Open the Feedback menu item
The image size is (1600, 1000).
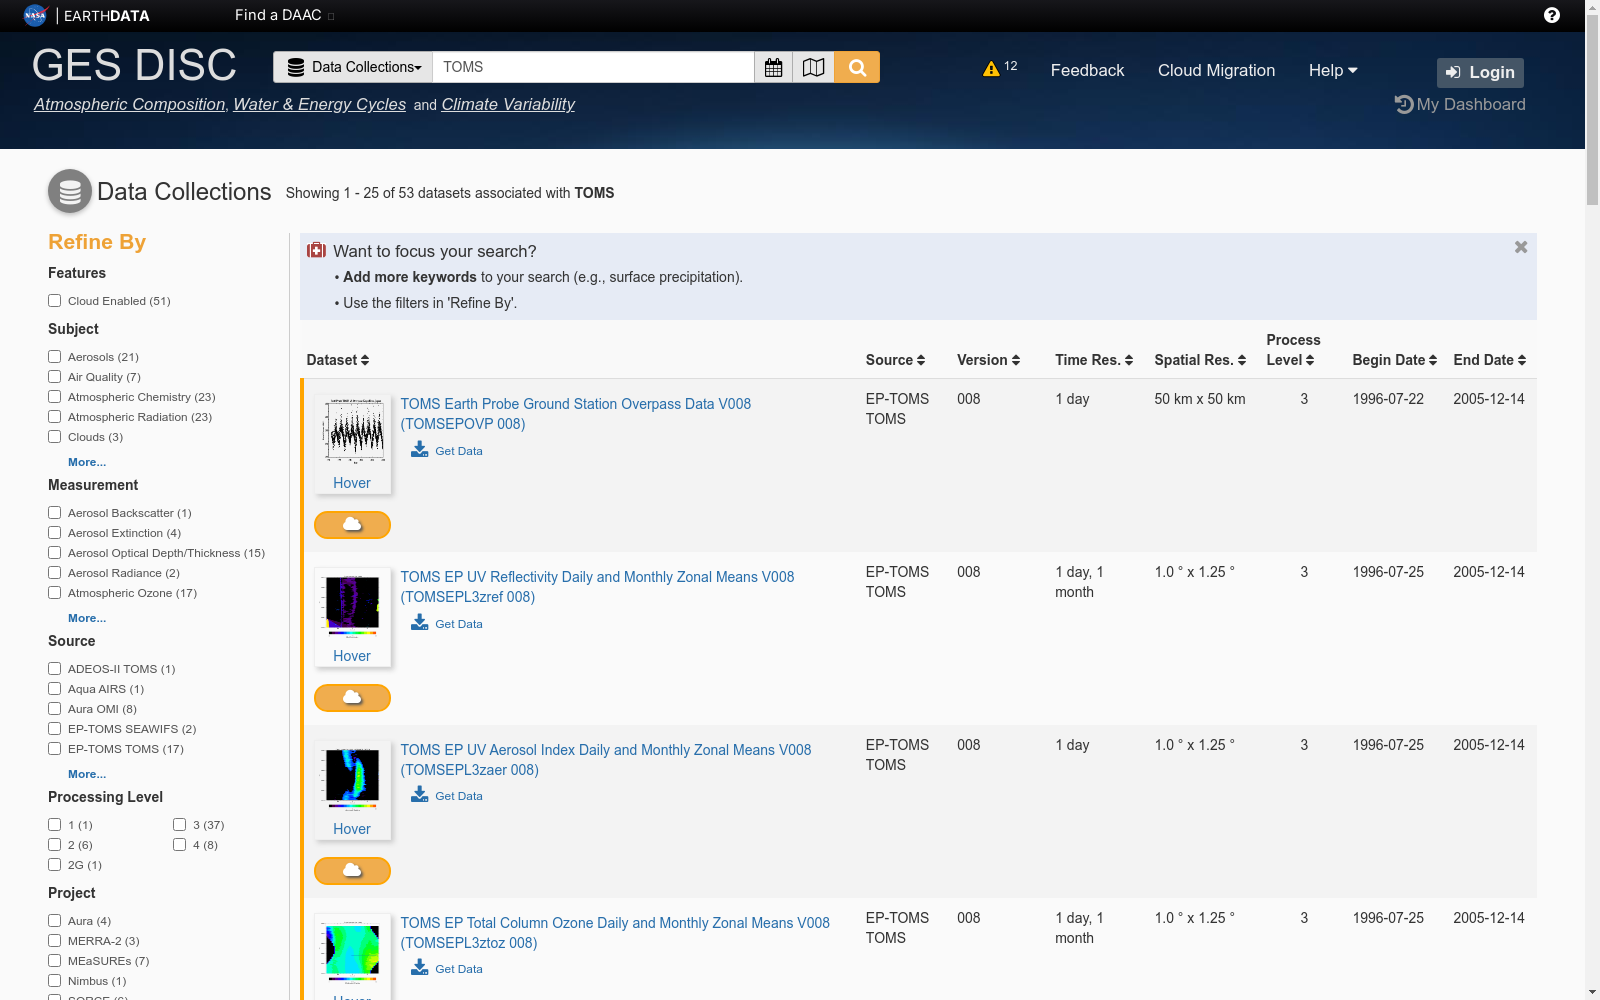pyautogui.click(x=1087, y=70)
